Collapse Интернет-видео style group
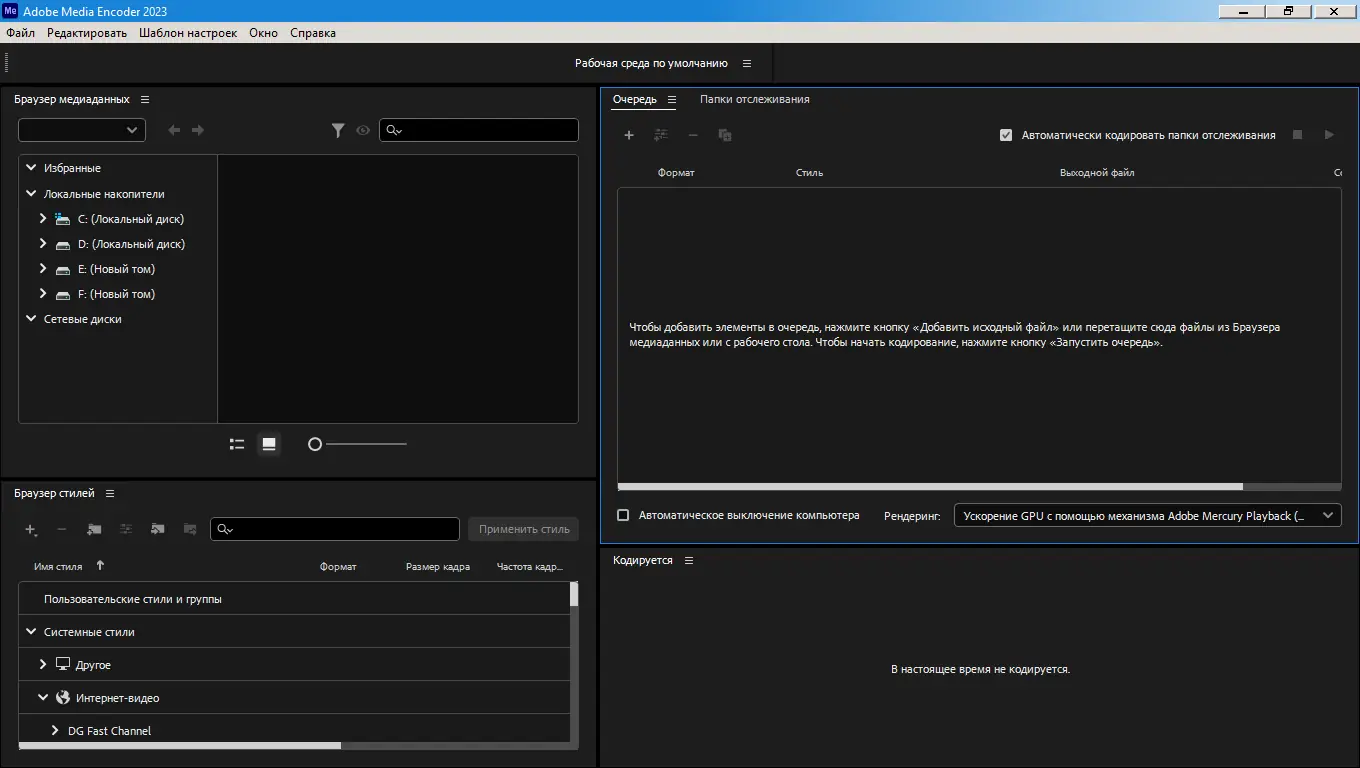Image resolution: width=1360 pixels, height=768 pixels. click(43, 697)
